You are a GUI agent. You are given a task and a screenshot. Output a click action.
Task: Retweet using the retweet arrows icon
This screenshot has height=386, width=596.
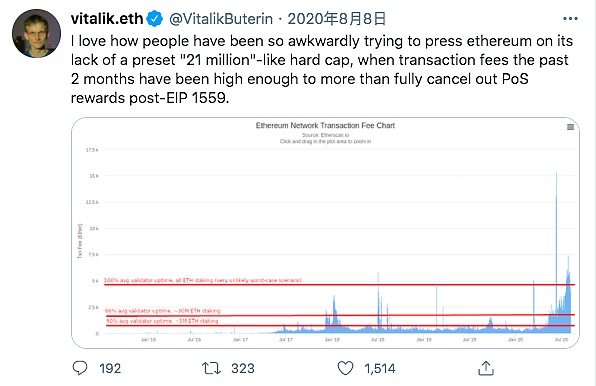pos(211,368)
